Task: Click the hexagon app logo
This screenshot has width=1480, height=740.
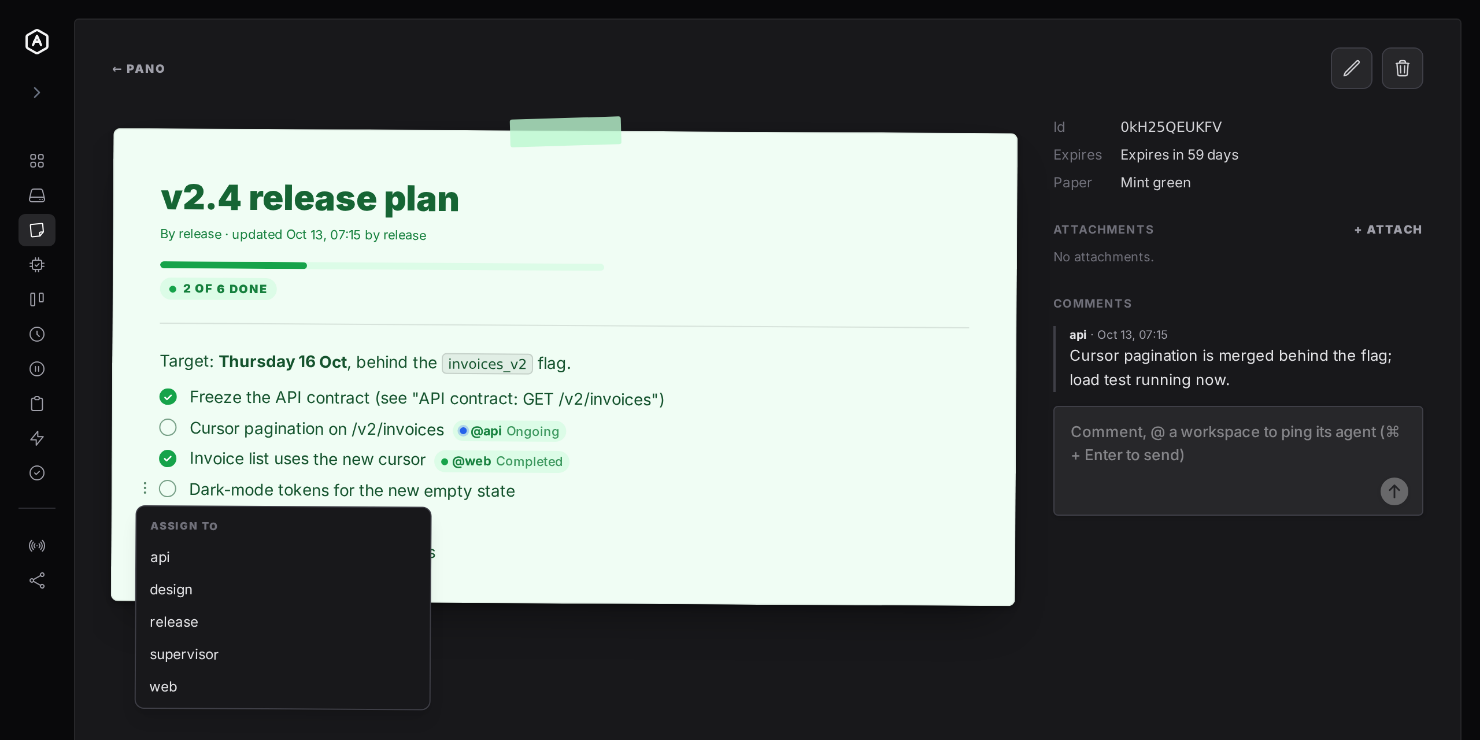Action: tap(37, 41)
